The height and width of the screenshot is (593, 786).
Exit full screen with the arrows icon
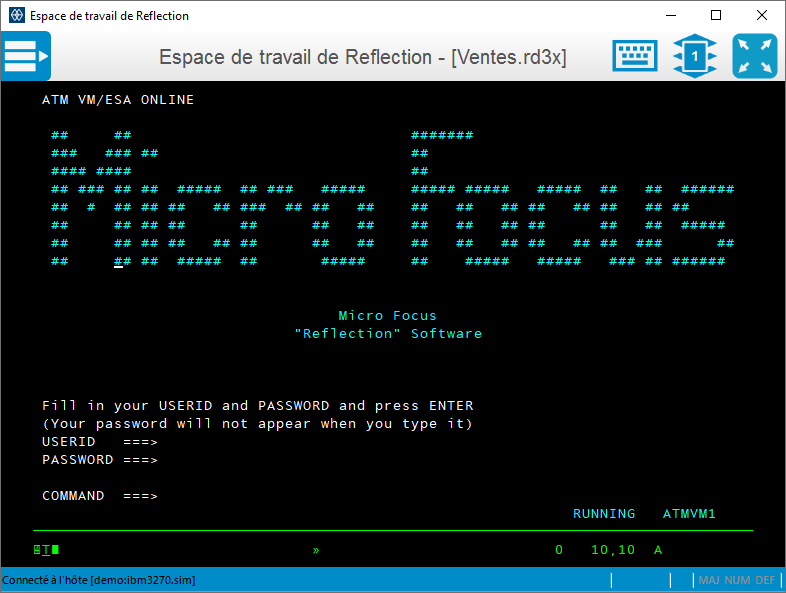click(x=754, y=56)
